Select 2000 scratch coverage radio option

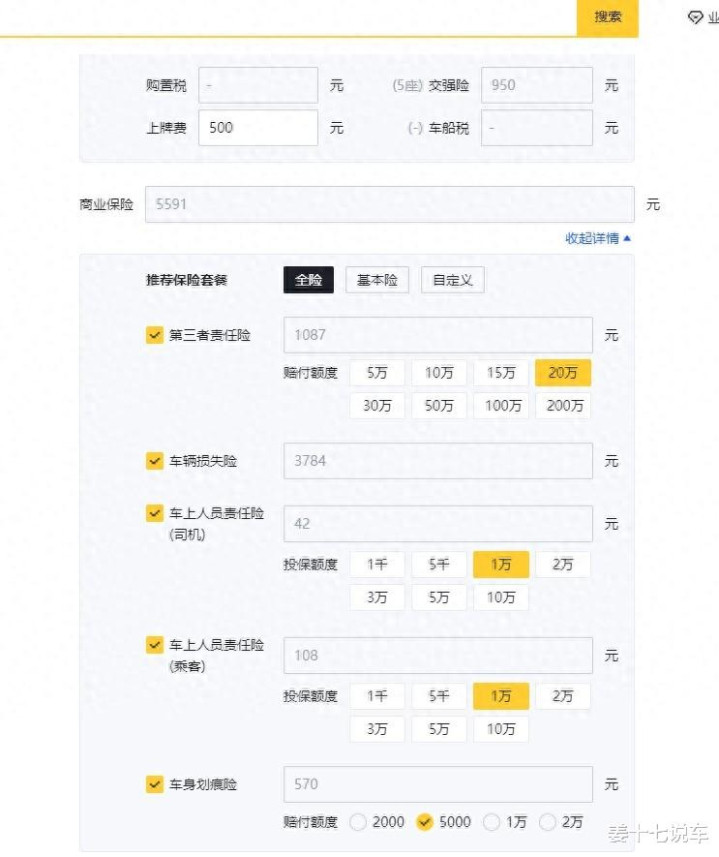coord(358,822)
